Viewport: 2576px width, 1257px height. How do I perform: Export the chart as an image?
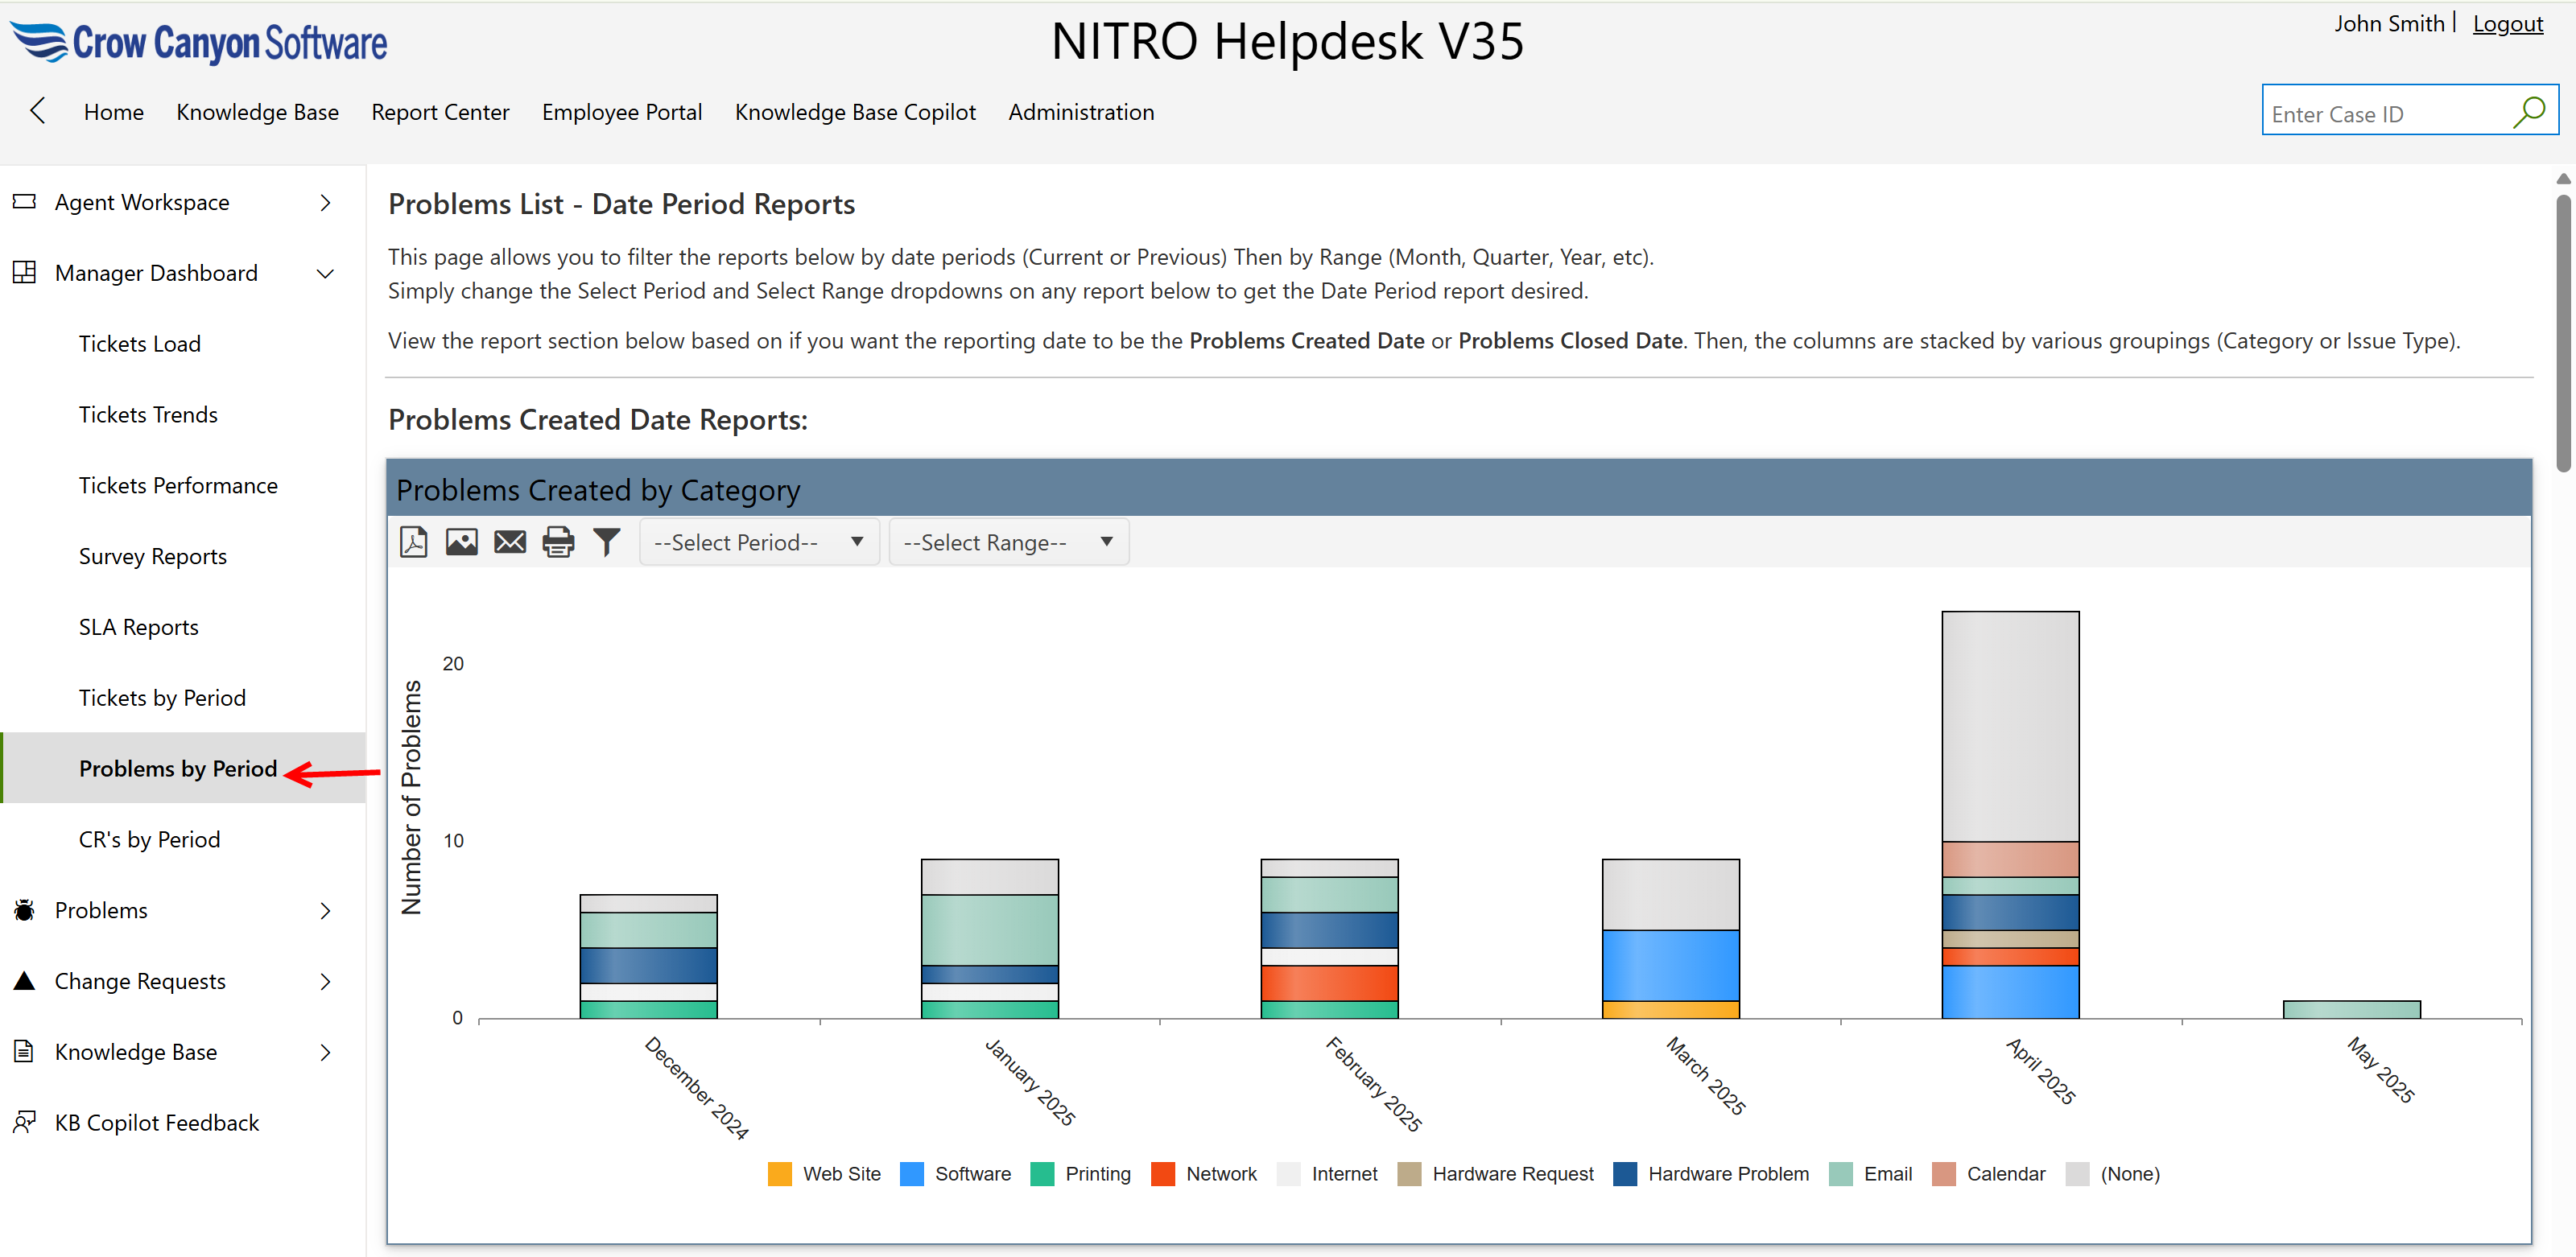(461, 541)
